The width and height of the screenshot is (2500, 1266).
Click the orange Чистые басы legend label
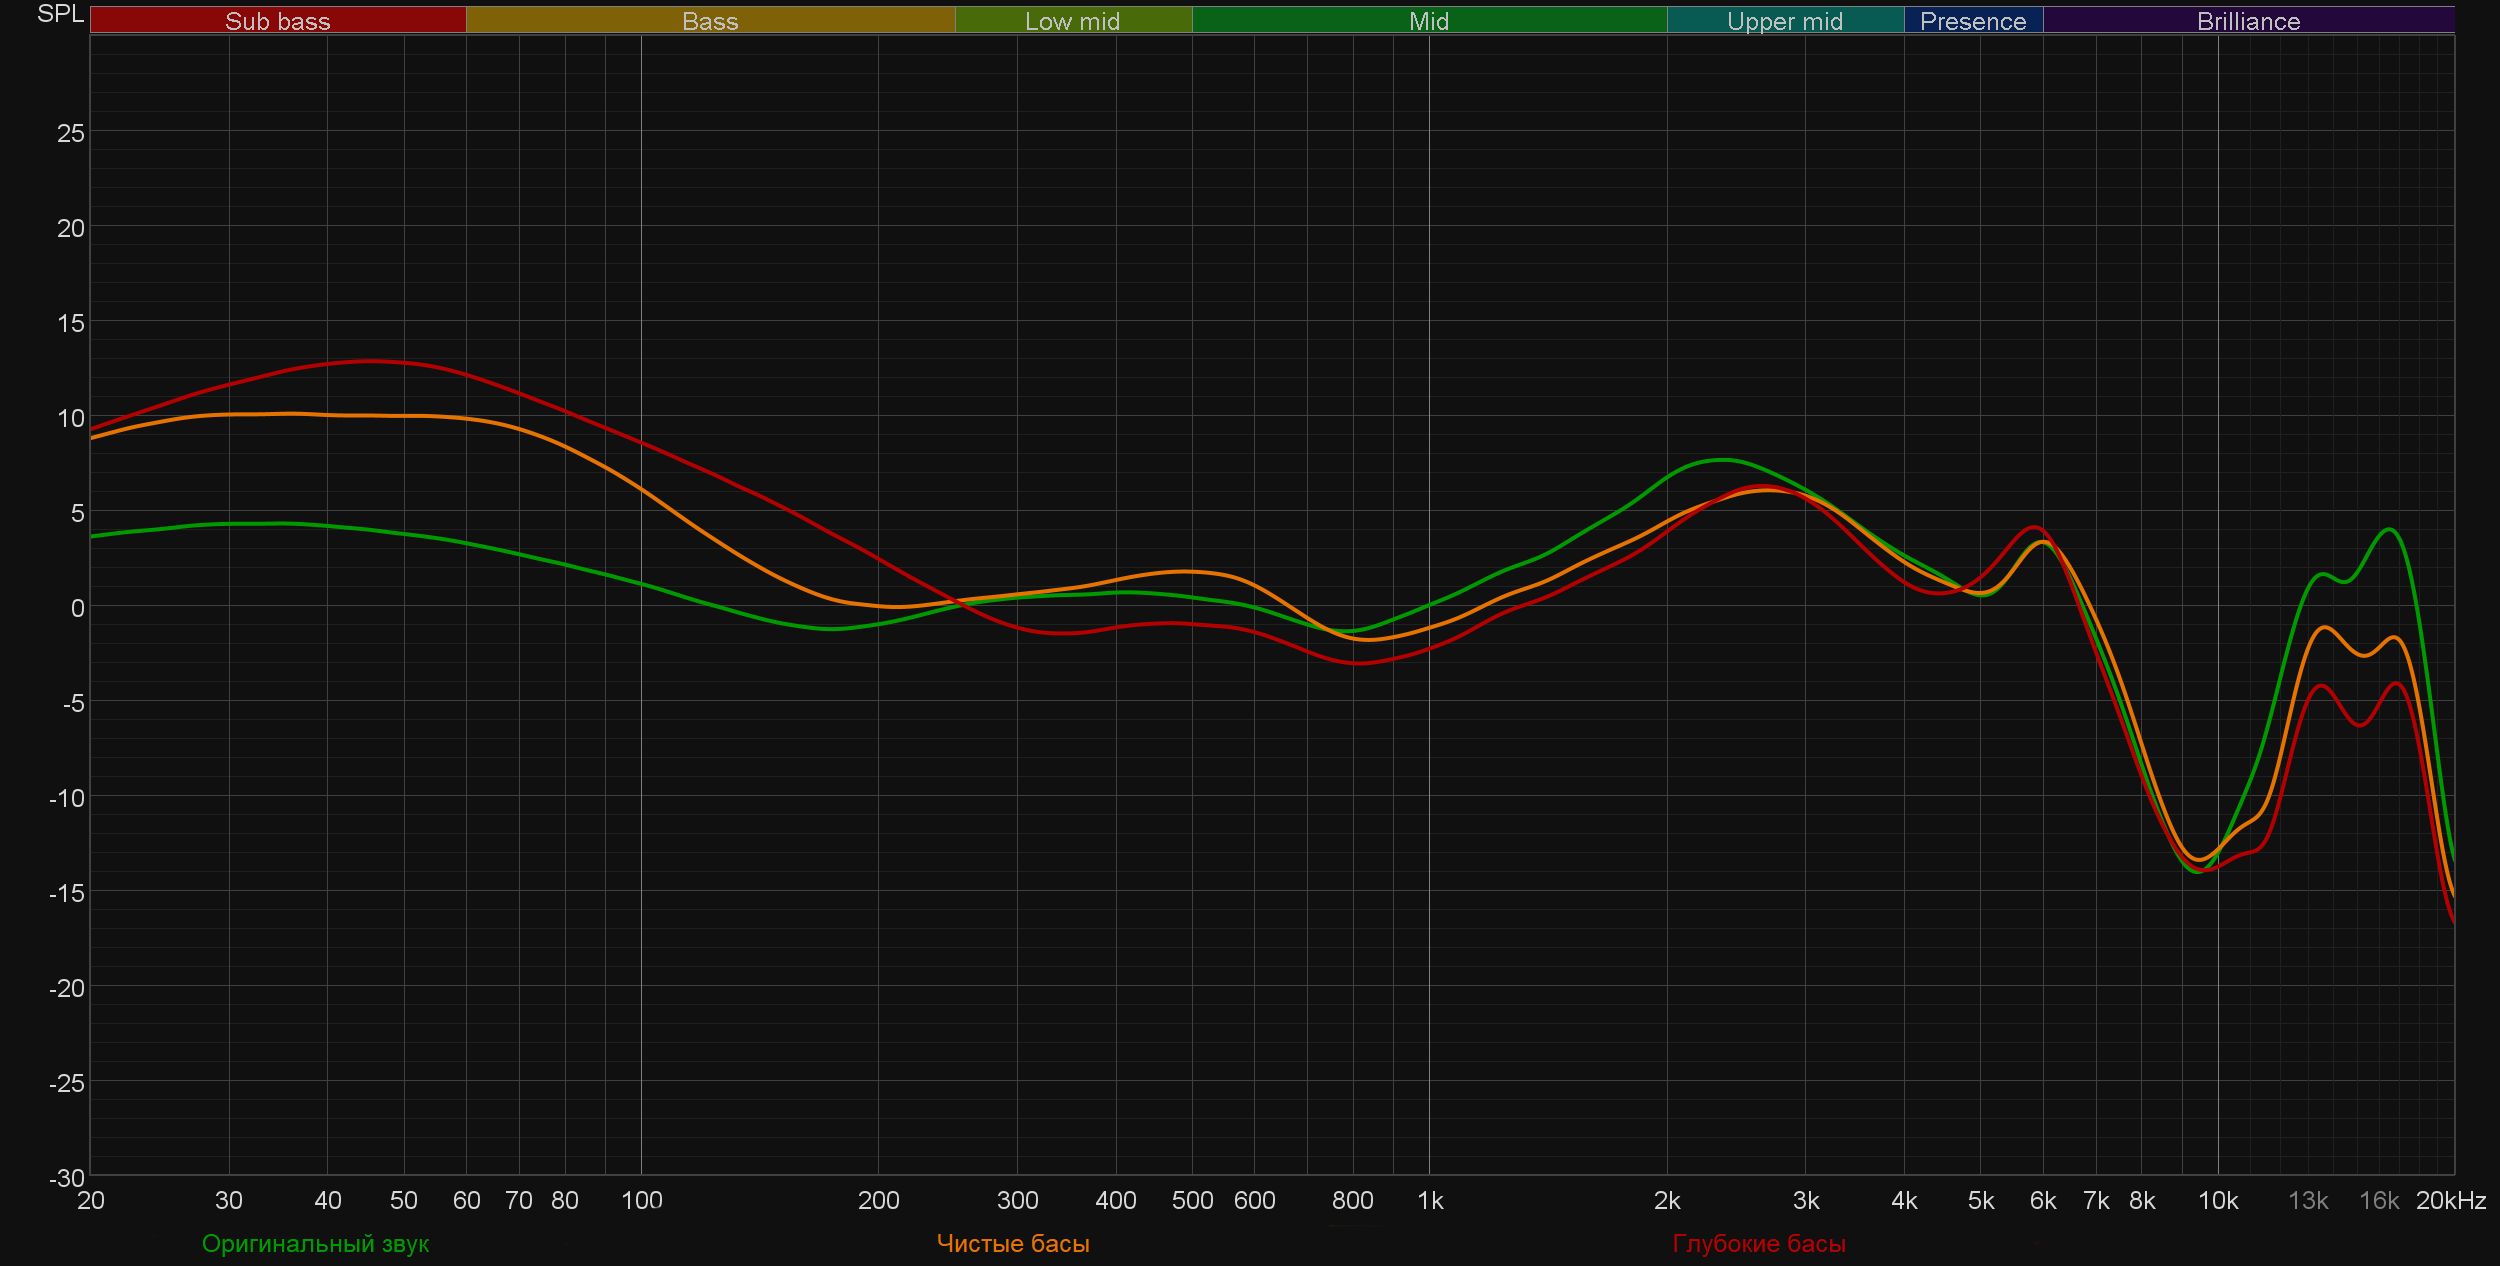(1012, 1244)
